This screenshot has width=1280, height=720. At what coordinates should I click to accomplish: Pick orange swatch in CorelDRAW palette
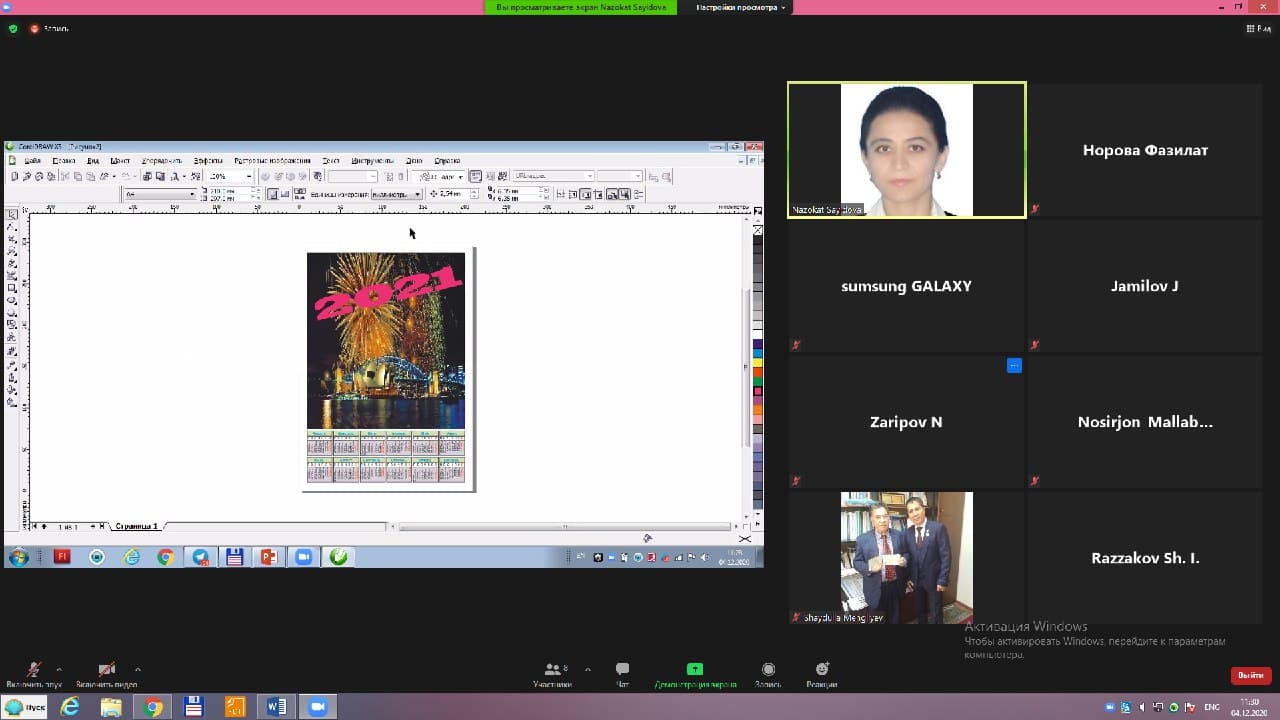point(758,409)
